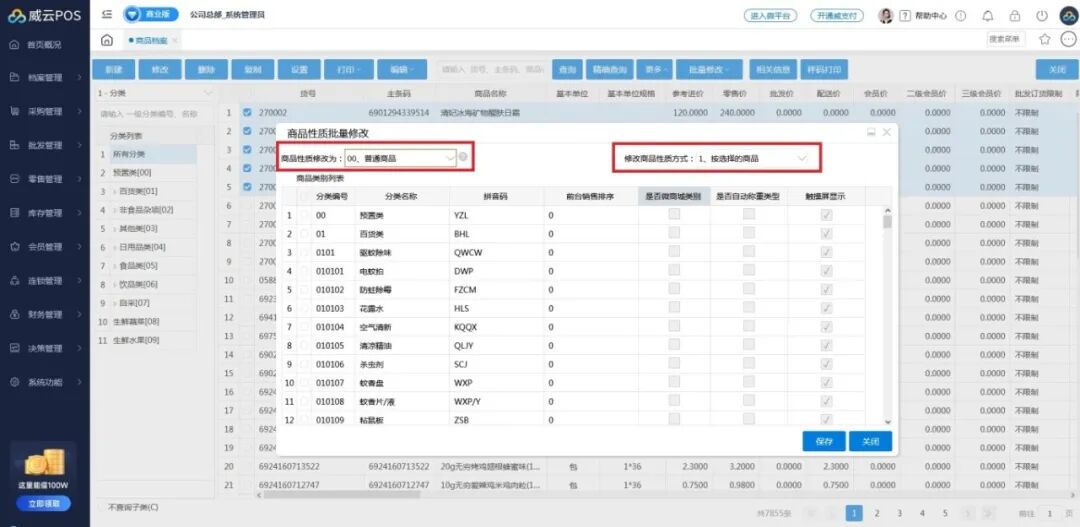Image resolution: width=1080 pixels, height=527 pixels.
Task: Click the user avatar in top bar
Action: 885,16
